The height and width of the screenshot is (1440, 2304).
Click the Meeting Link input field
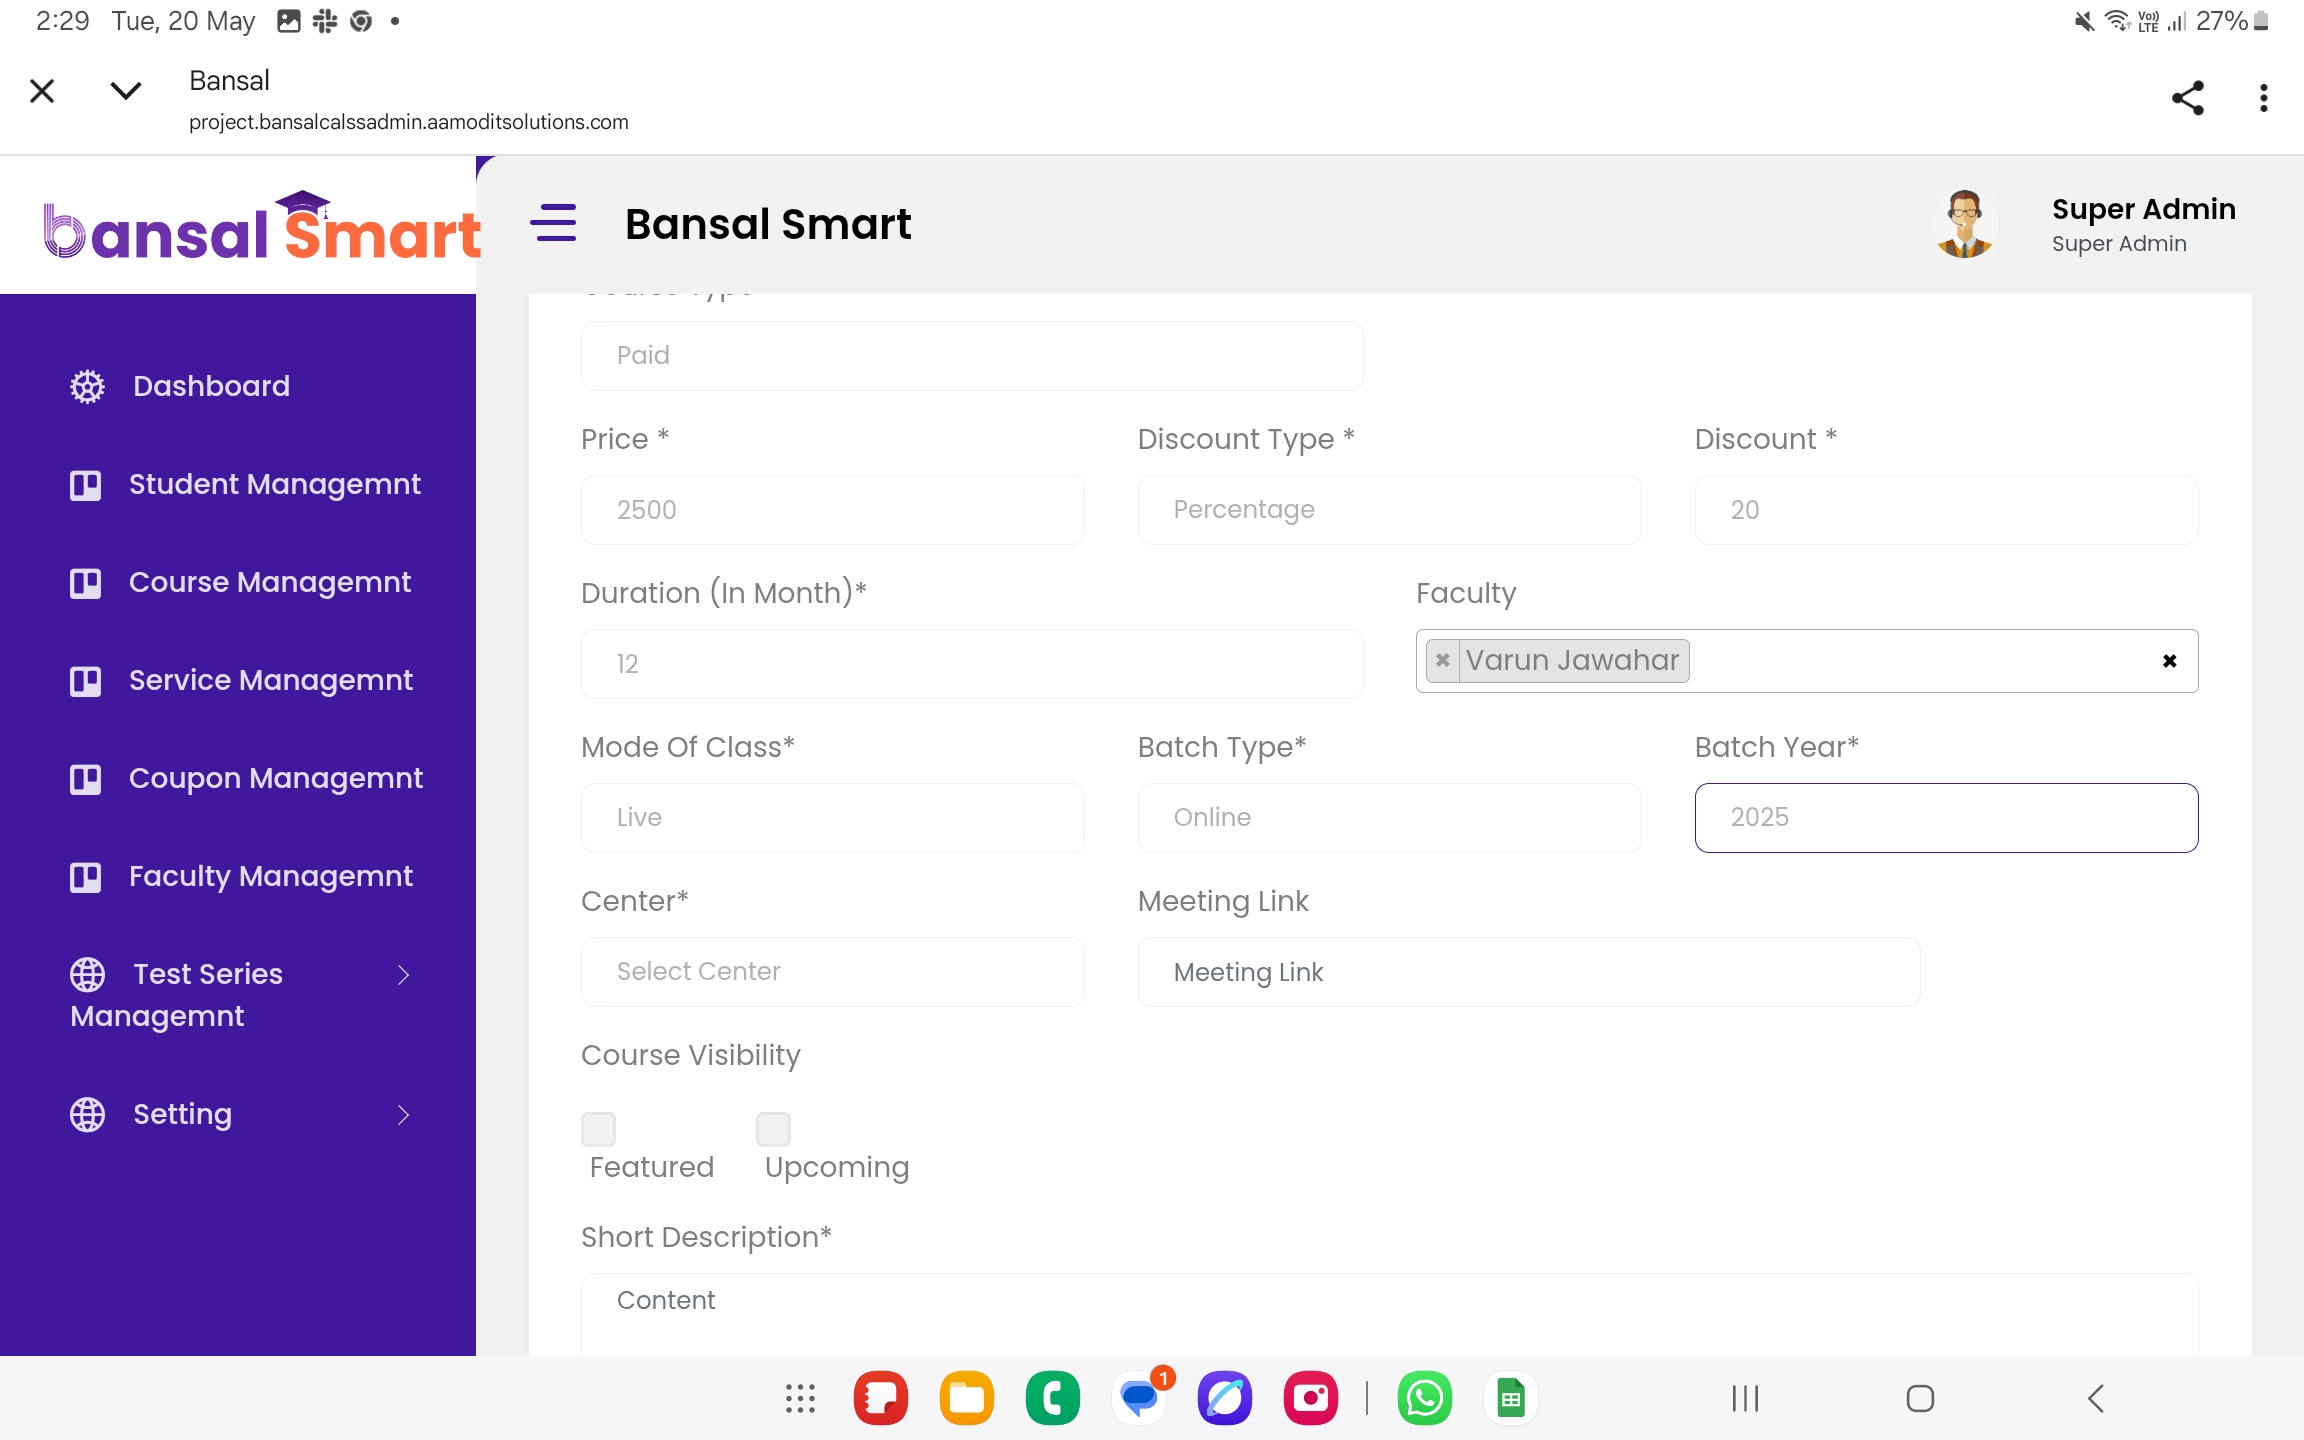1529,972
